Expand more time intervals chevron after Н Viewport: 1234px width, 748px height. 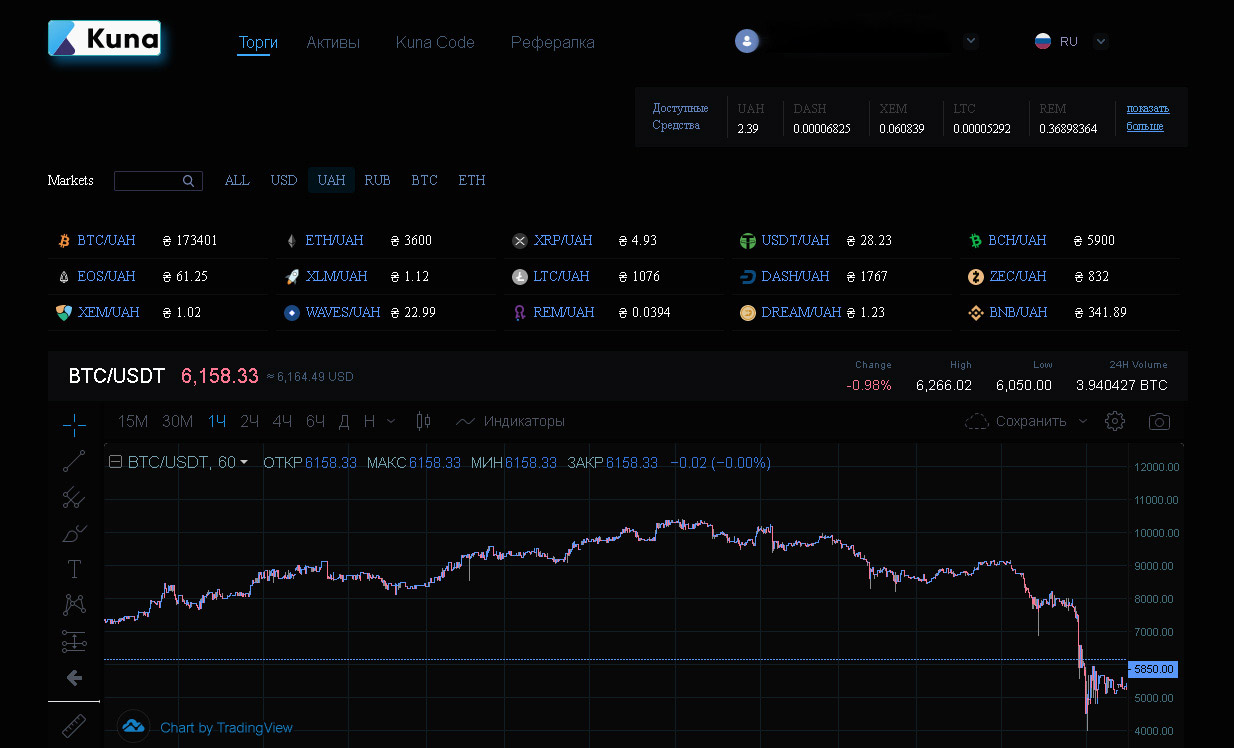(391, 421)
